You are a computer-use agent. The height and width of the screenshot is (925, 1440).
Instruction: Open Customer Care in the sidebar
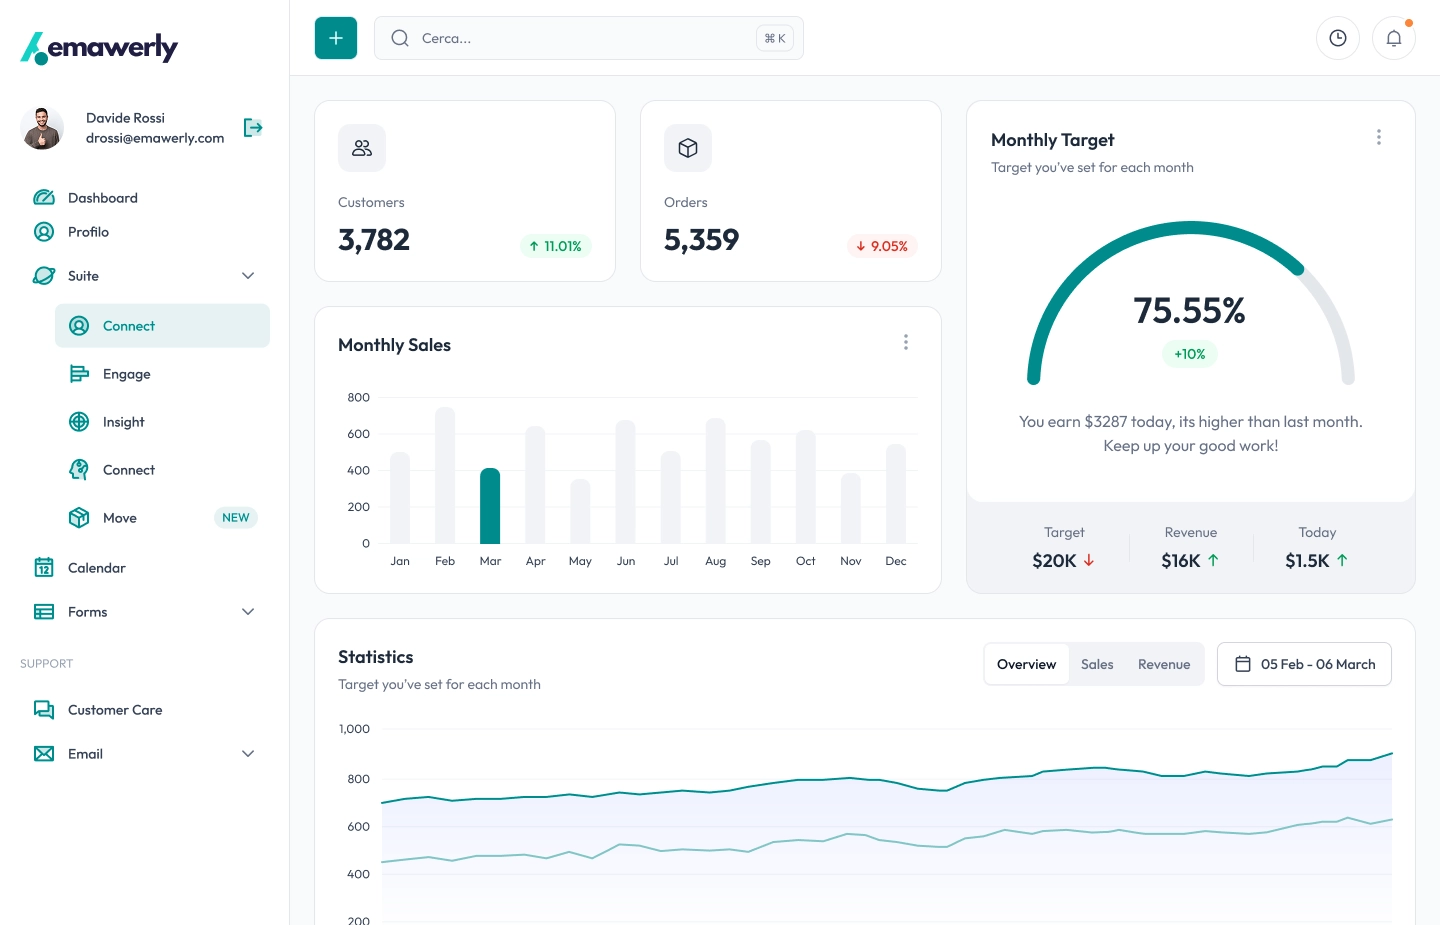(115, 710)
